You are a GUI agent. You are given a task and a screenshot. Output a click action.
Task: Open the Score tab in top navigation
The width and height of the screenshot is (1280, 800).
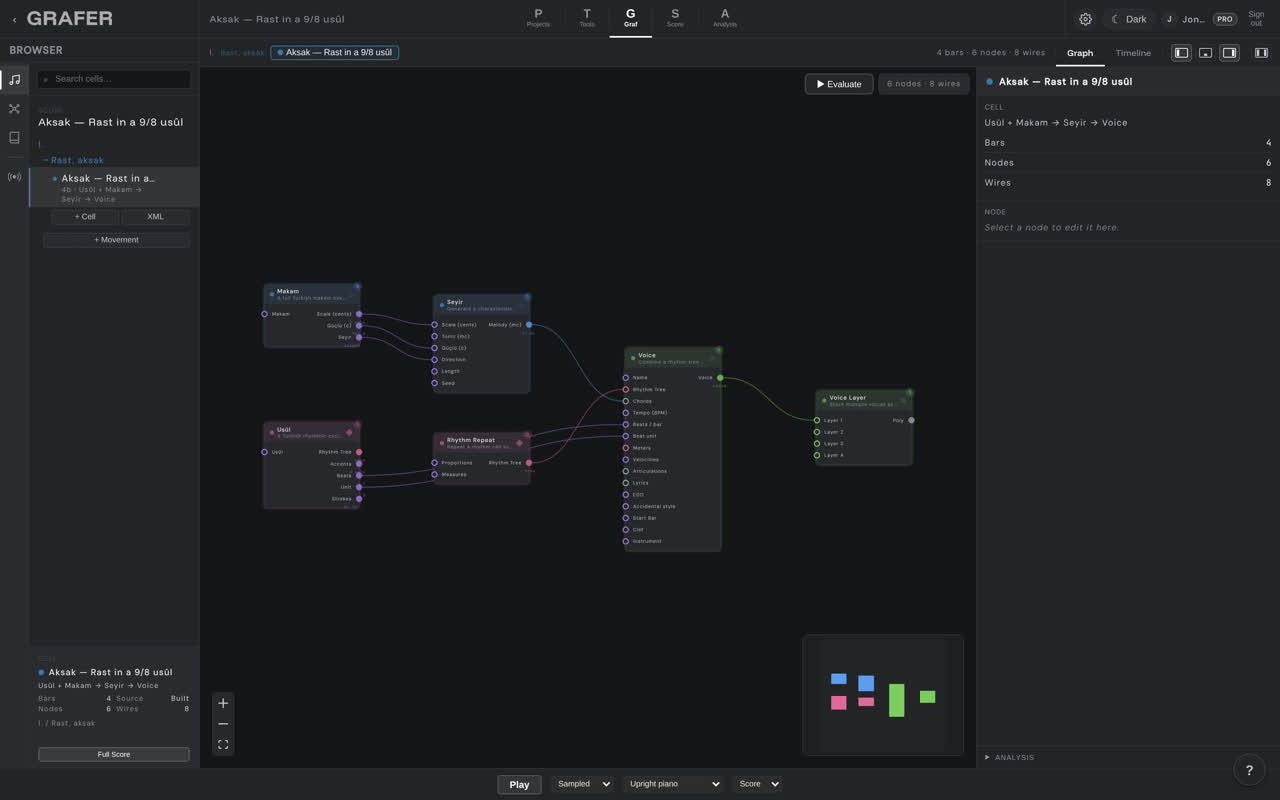pyautogui.click(x=675, y=19)
